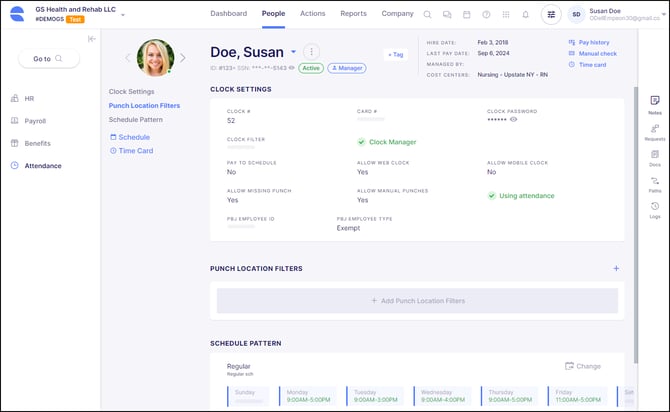Select the Sunday schedule cell
This screenshot has height=412, width=670.
[x=248, y=396]
